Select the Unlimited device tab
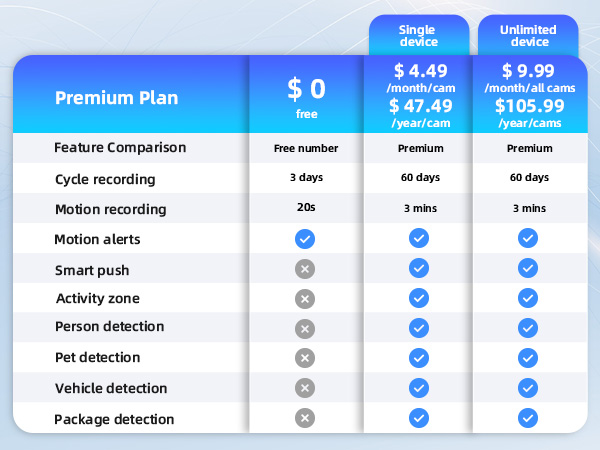 tap(529, 36)
